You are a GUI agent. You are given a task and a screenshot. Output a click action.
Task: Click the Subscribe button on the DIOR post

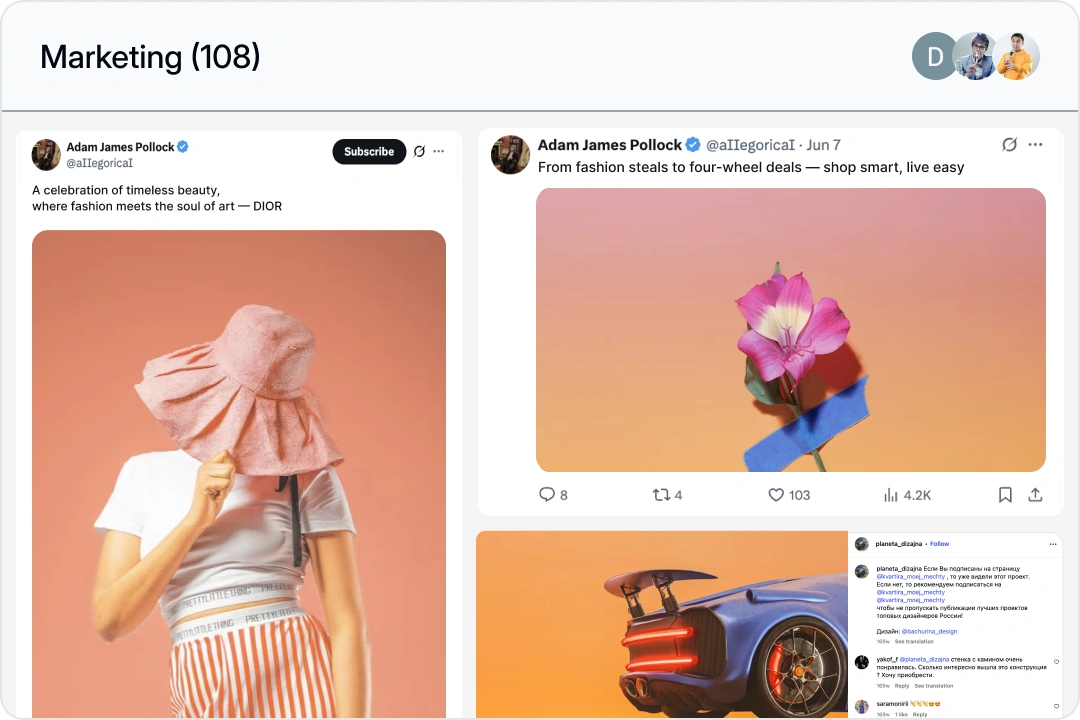click(368, 151)
